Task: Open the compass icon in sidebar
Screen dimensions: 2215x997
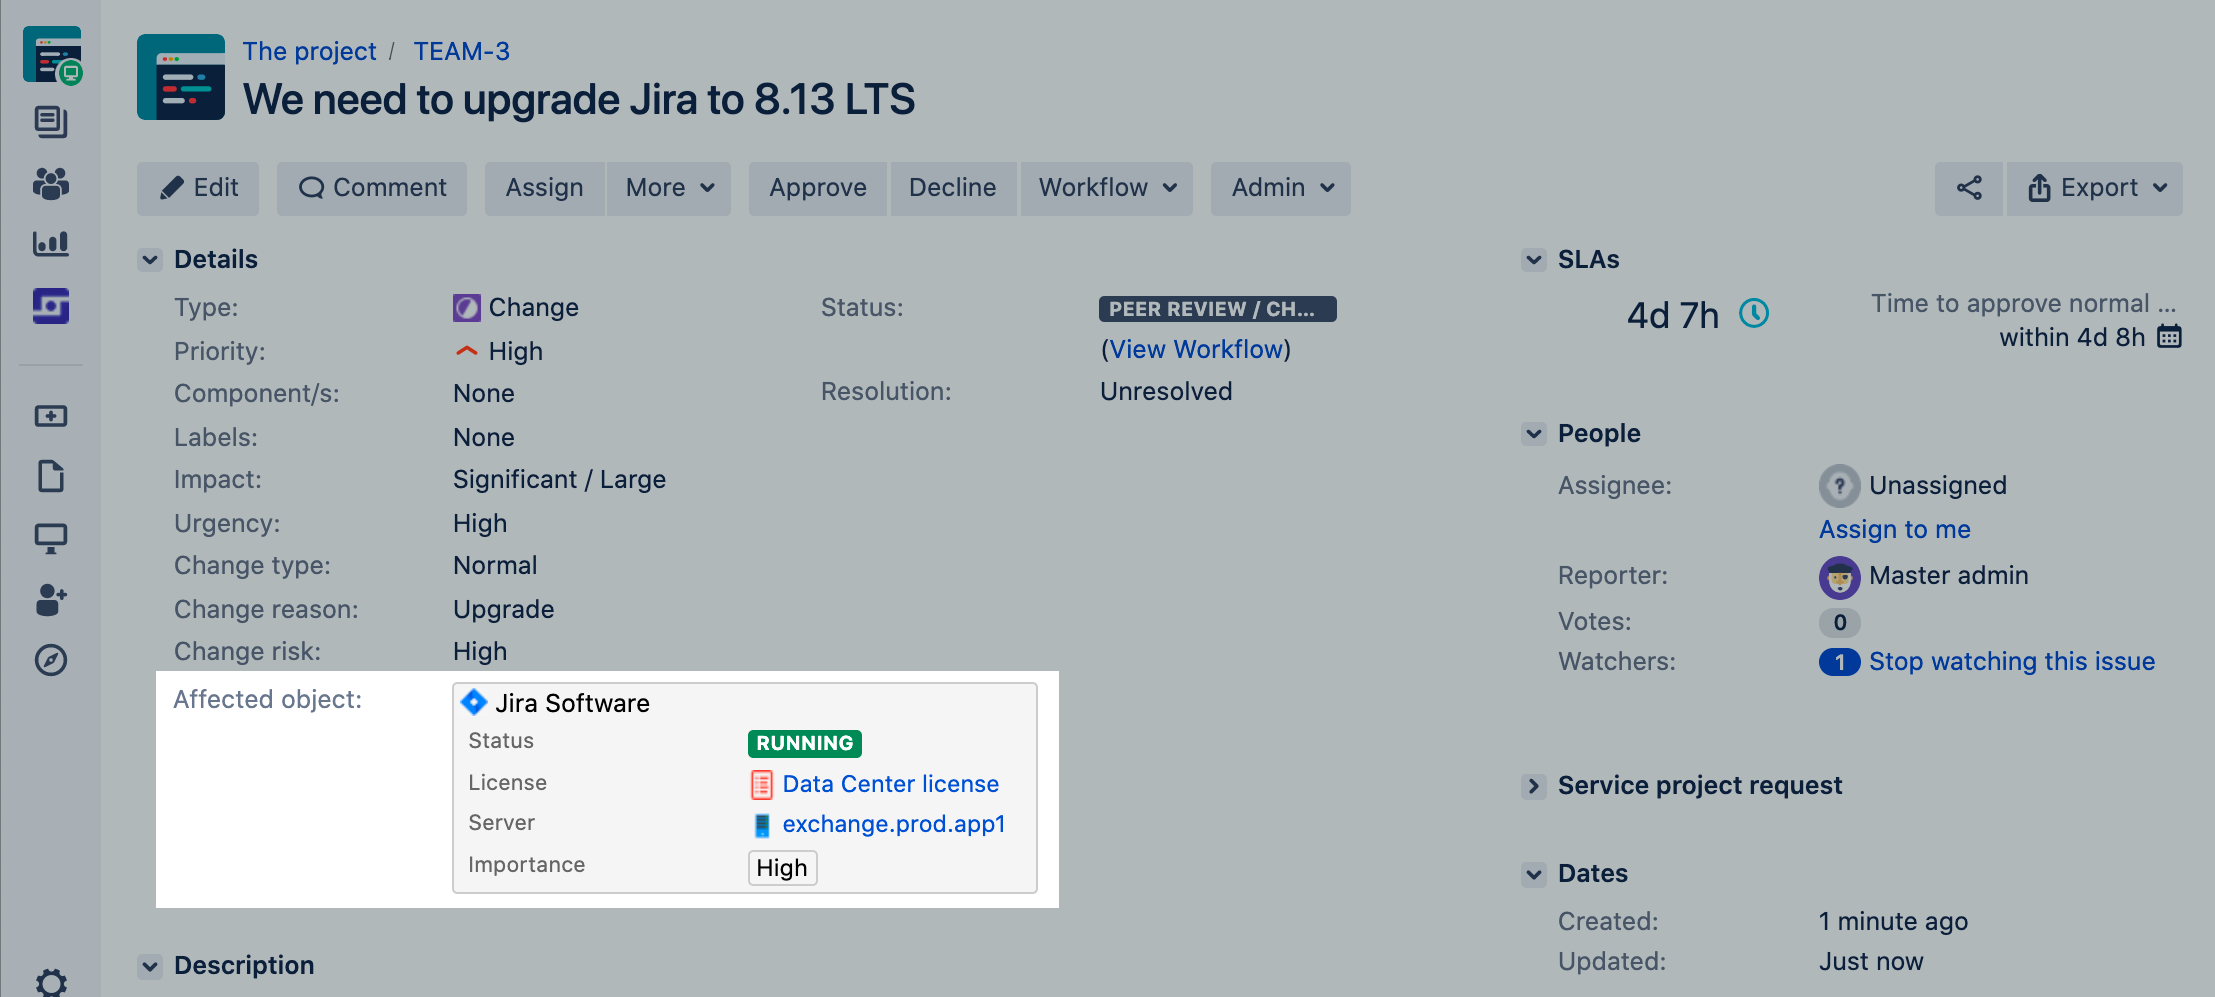Action: pyautogui.click(x=51, y=660)
